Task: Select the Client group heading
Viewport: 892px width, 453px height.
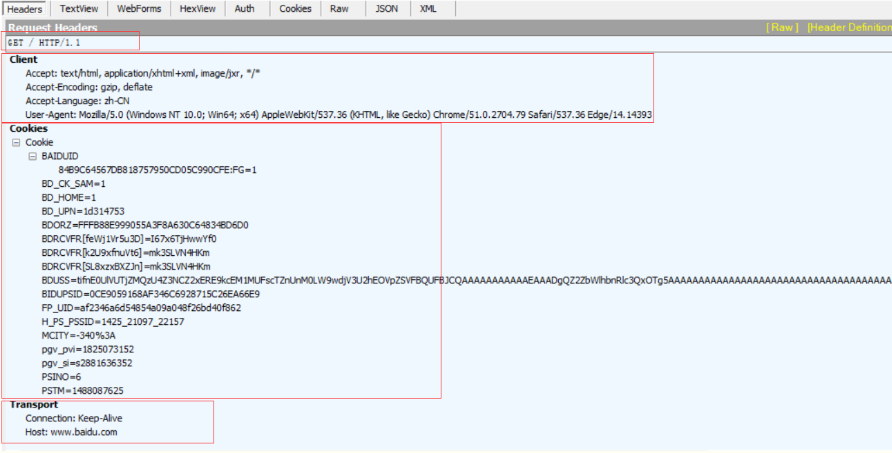Action: coord(23,59)
